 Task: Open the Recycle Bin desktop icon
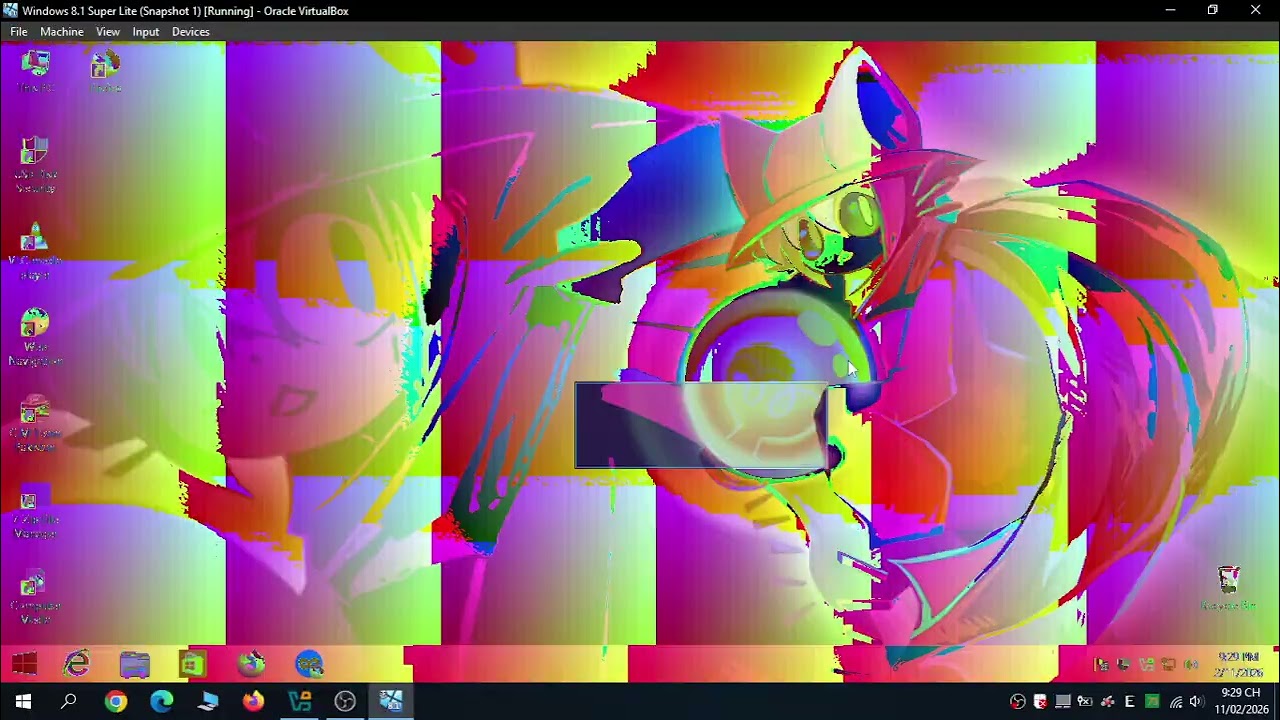(1228, 588)
